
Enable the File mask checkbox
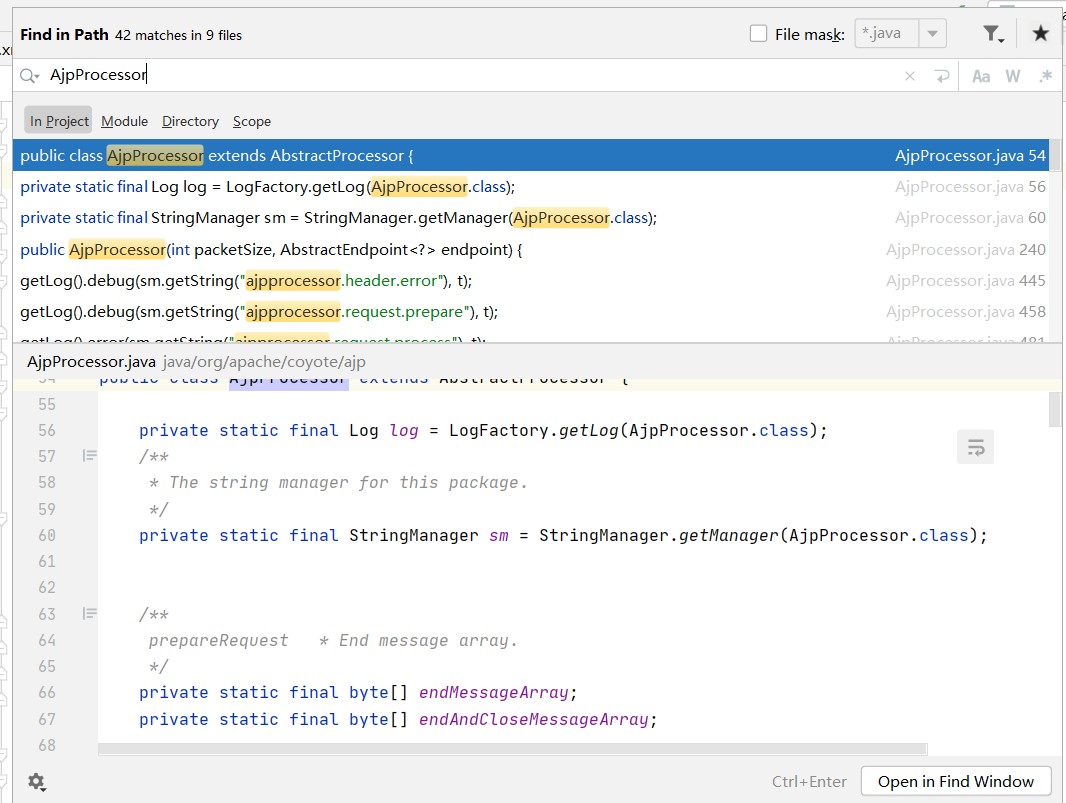758,33
